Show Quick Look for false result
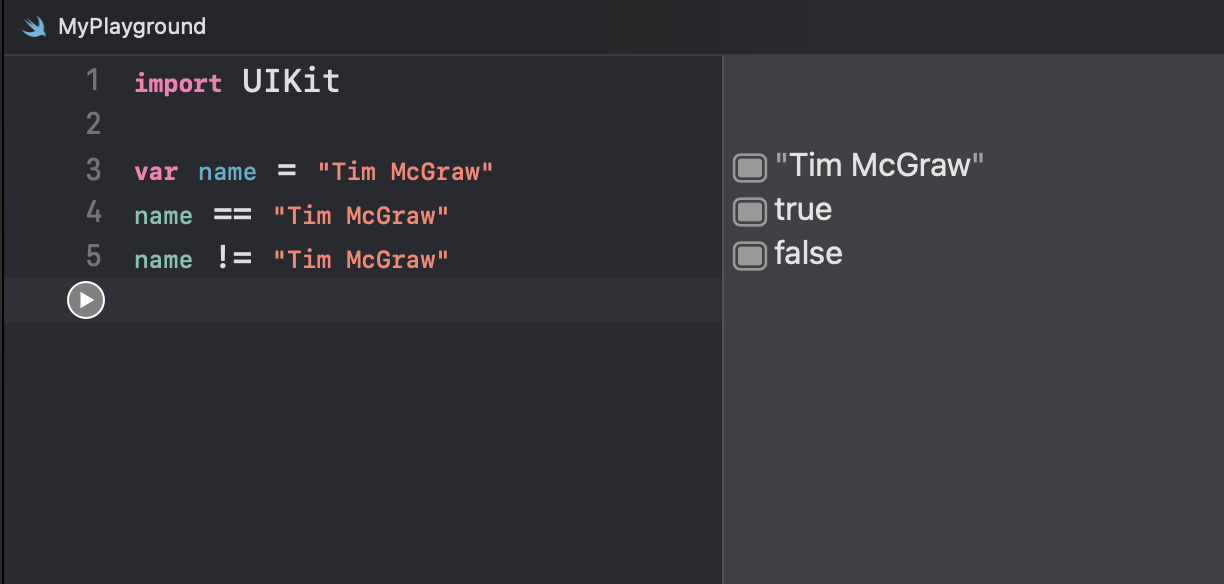The width and height of the screenshot is (1224, 584). click(750, 255)
